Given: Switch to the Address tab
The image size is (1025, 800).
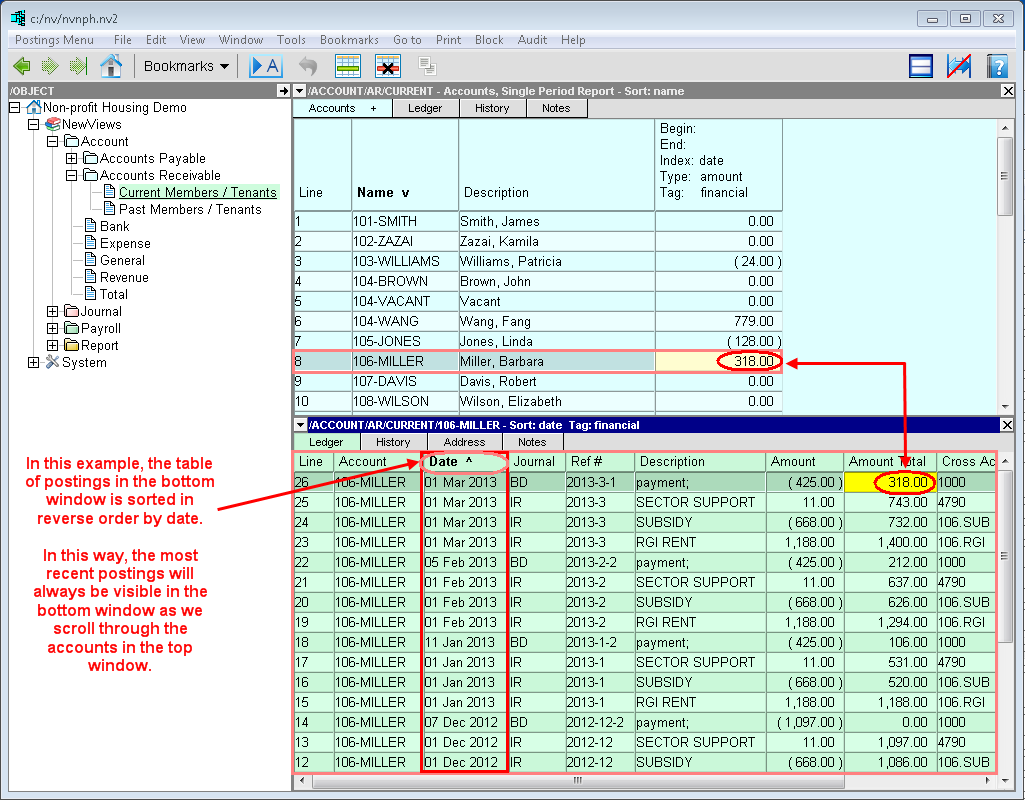Looking at the screenshot, I should 464,442.
